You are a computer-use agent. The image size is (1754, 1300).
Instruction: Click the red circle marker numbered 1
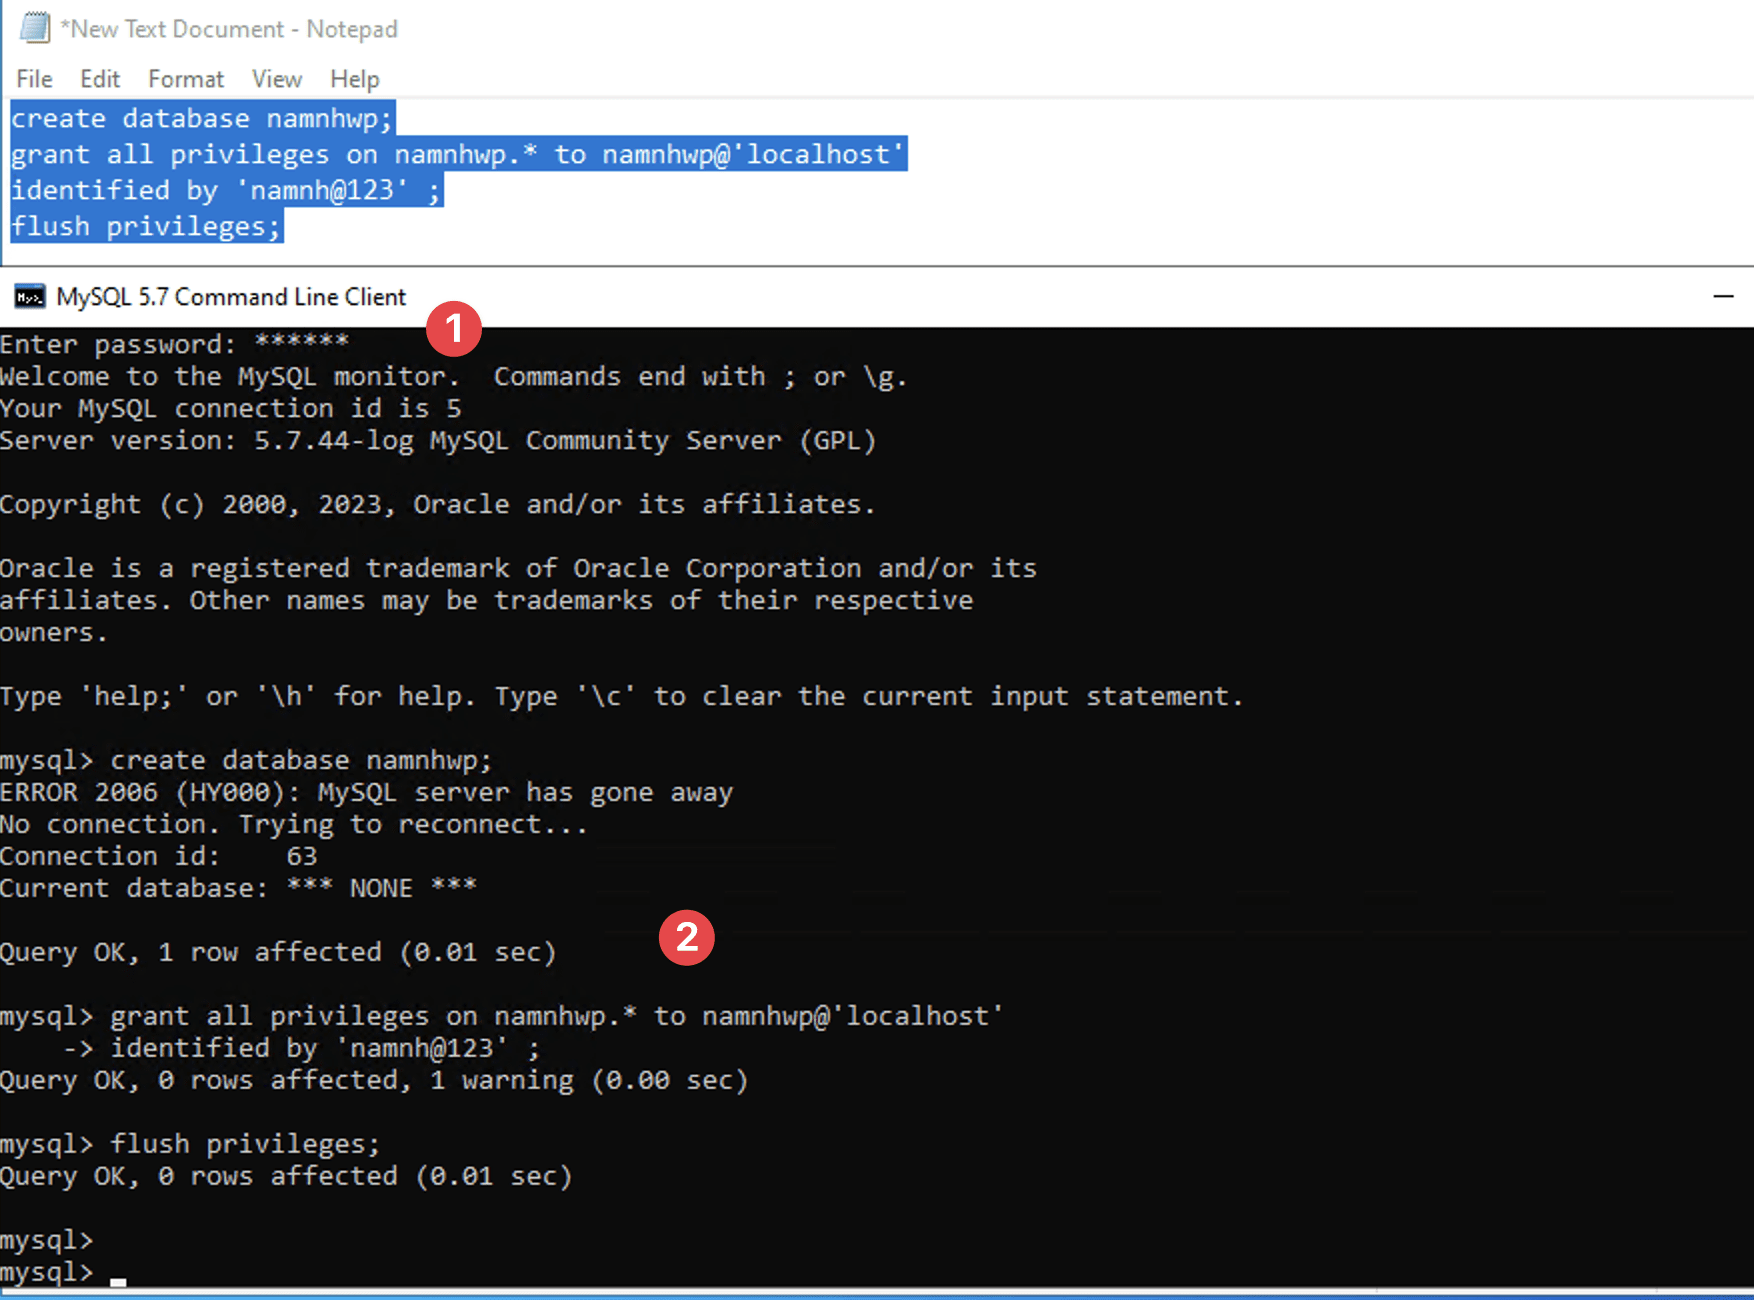[454, 329]
